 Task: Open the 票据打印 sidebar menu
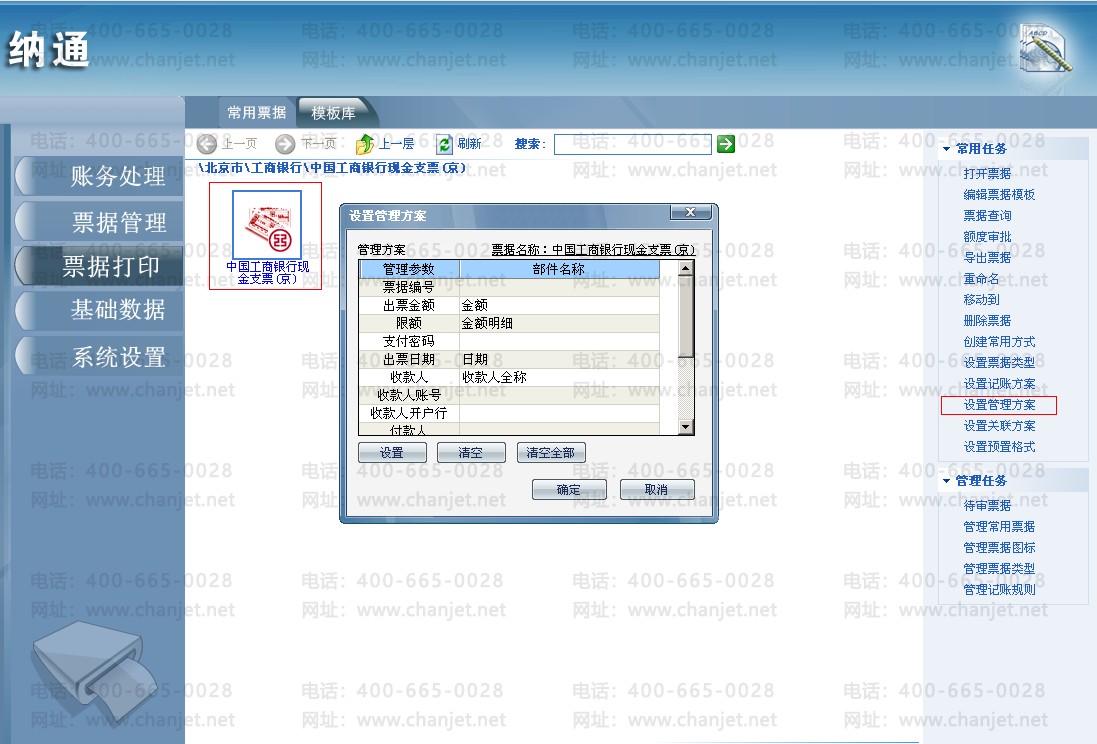click(99, 266)
